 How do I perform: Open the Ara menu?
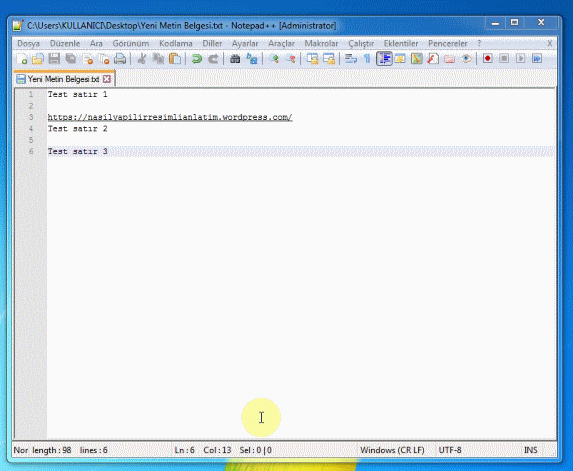(x=96, y=43)
